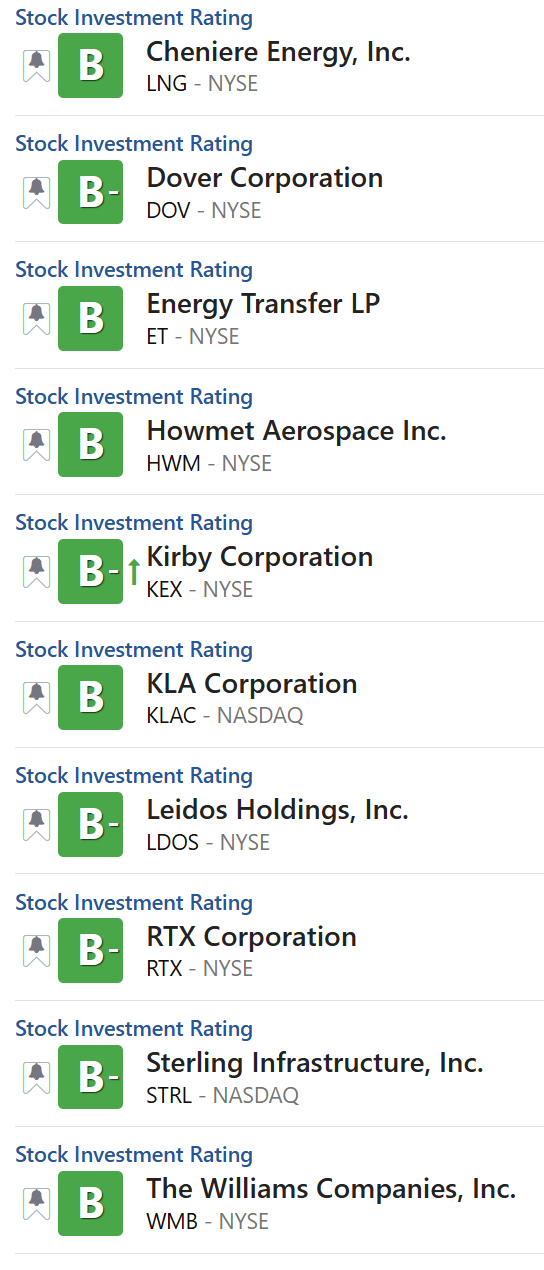Open The Williams Companies, Inc. link
The height and width of the screenshot is (1270, 544).
(332, 1189)
